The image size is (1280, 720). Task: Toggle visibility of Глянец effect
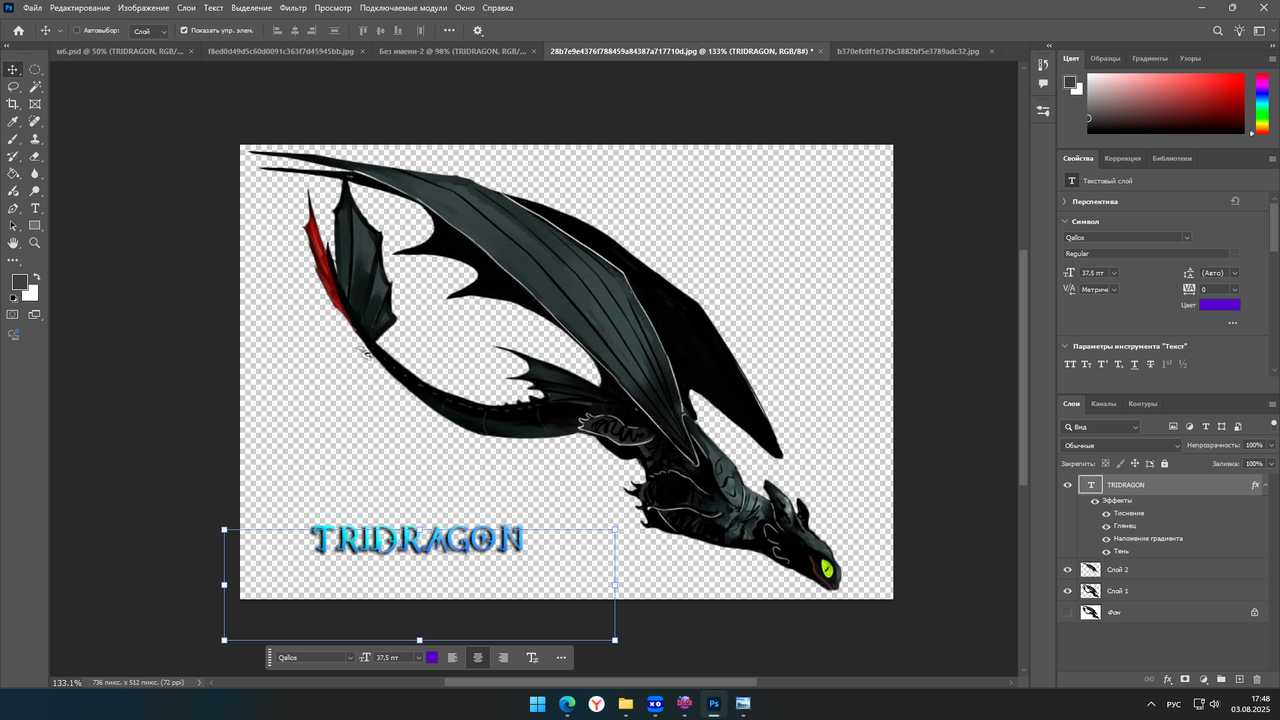[x=1106, y=526]
